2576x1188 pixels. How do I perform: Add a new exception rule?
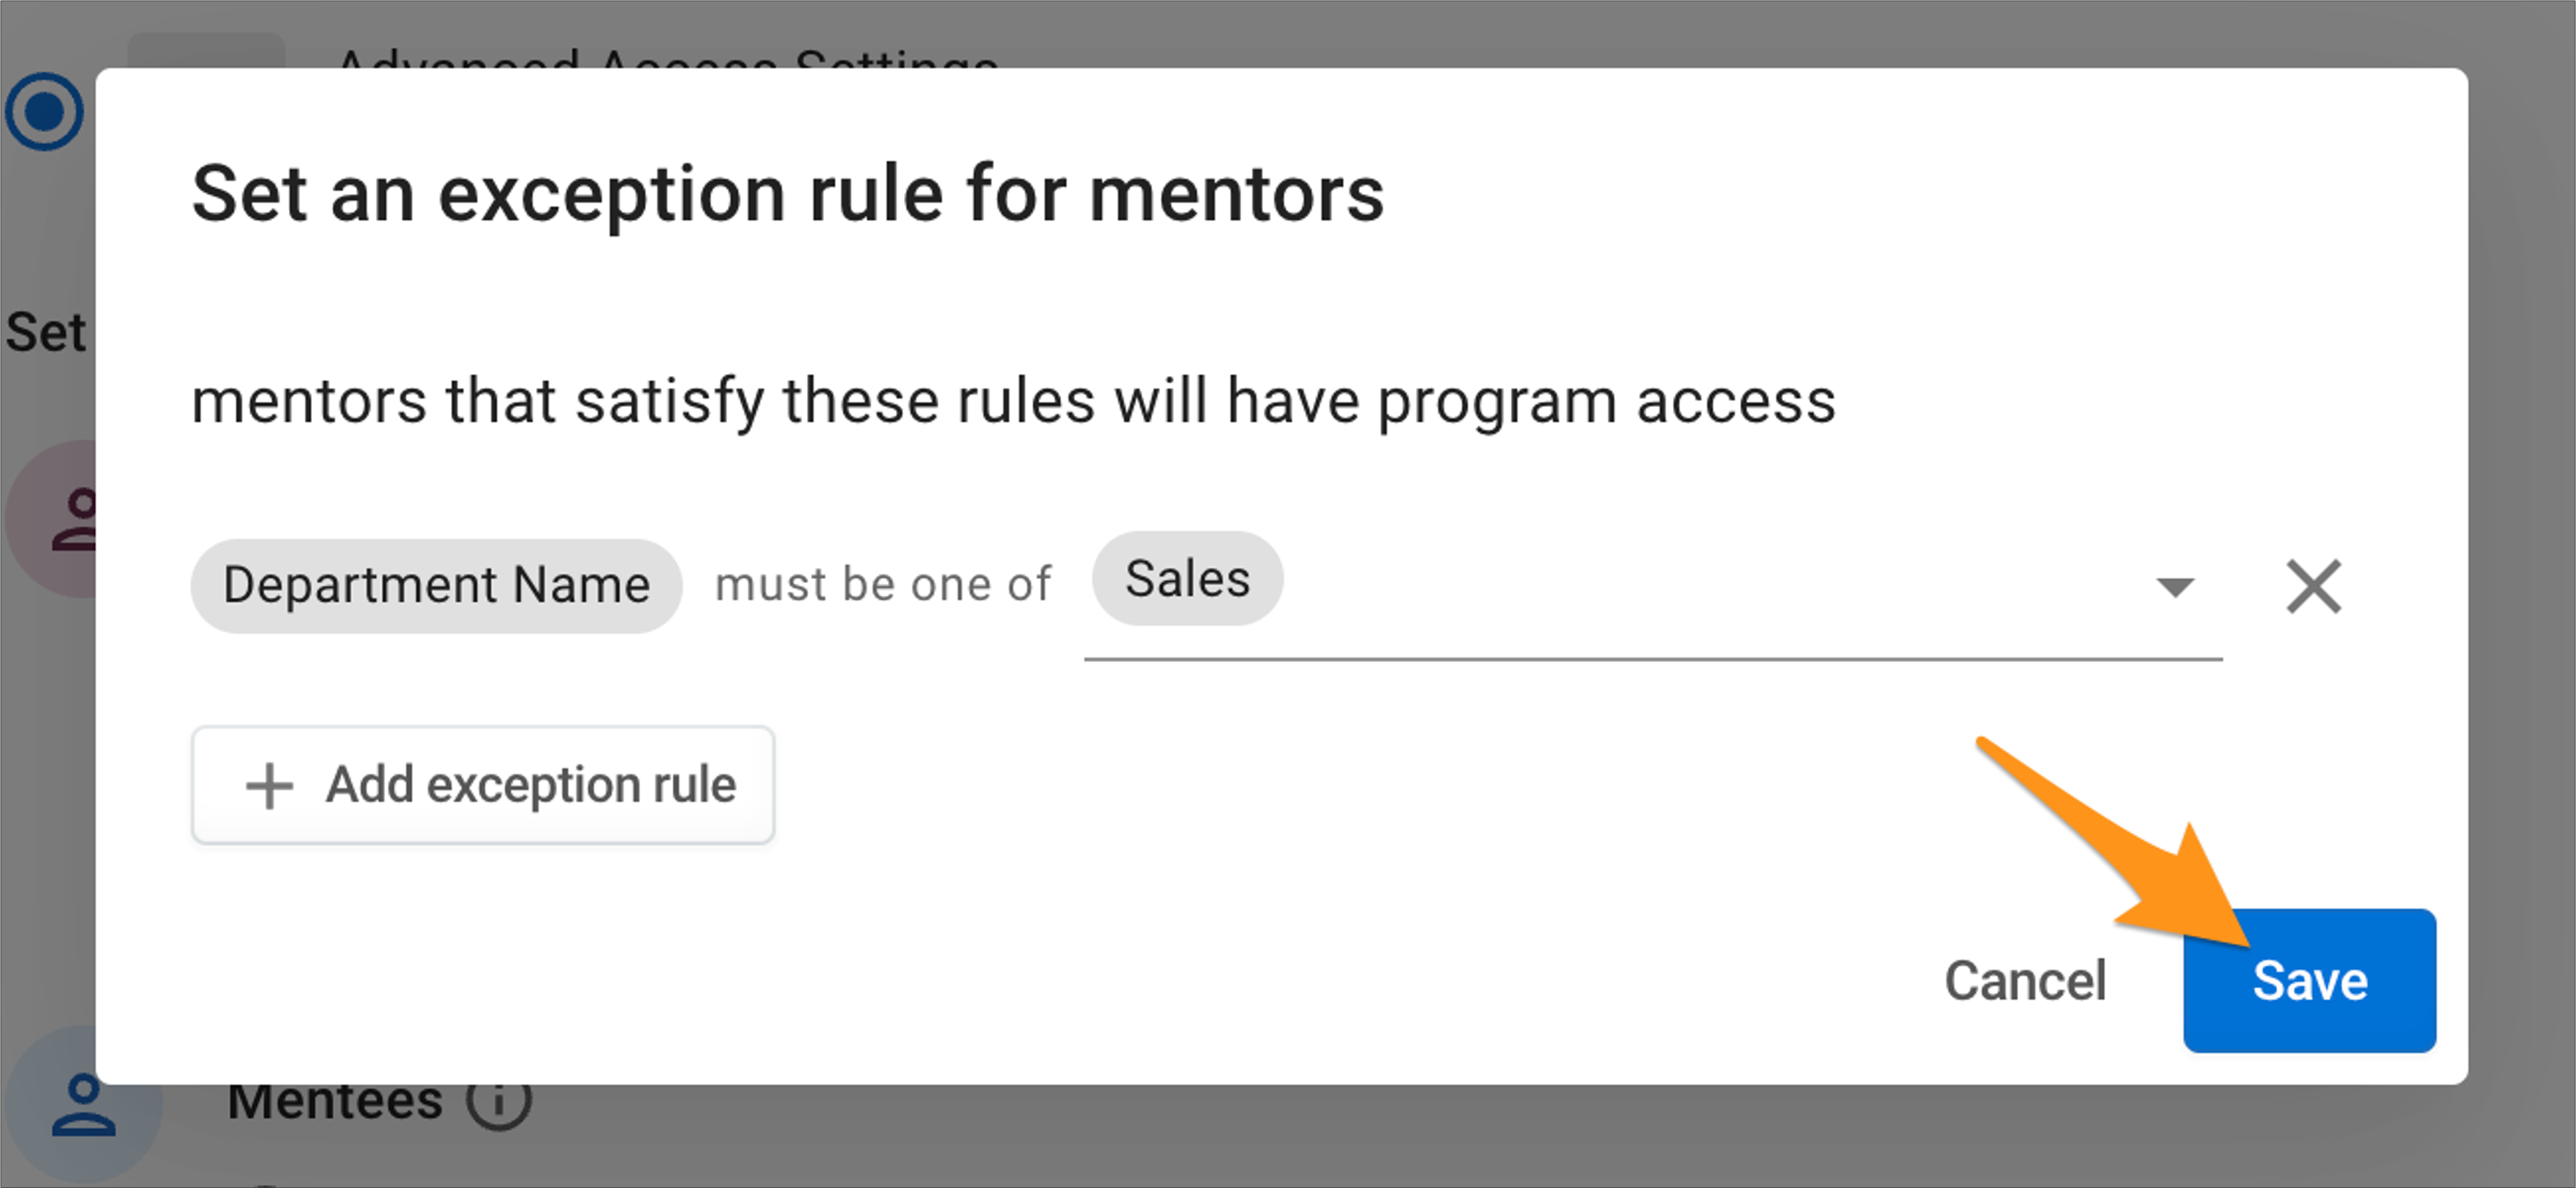pos(483,785)
